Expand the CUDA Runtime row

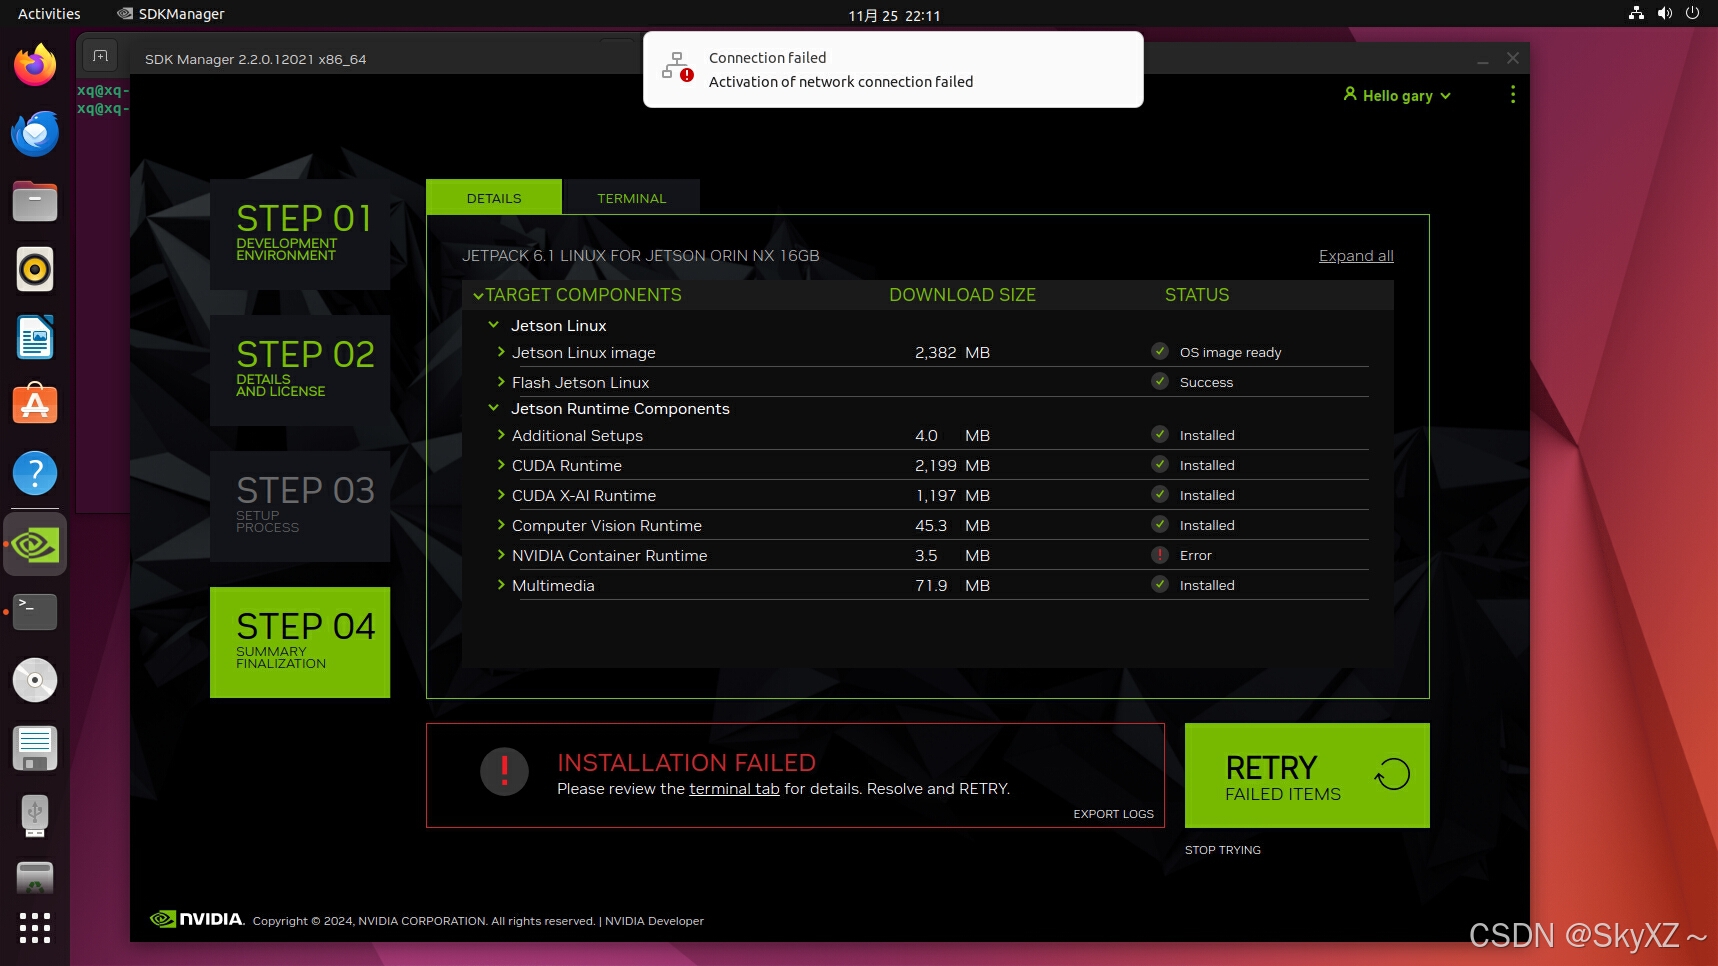[501, 465]
